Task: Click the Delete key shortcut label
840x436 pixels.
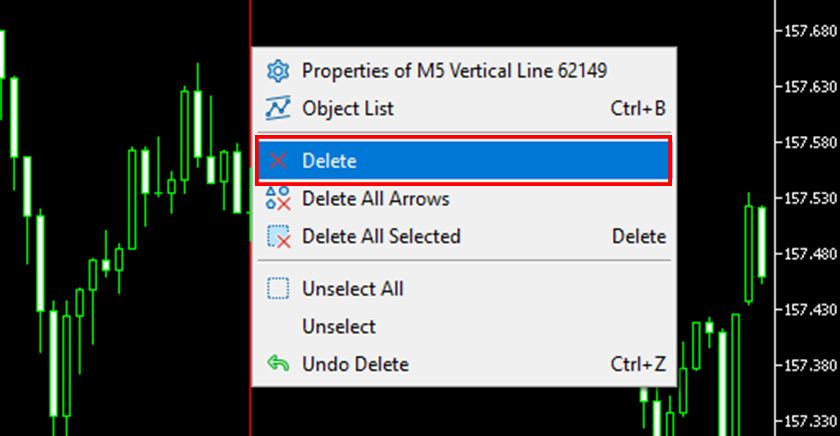Action: click(x=638, y=237)
